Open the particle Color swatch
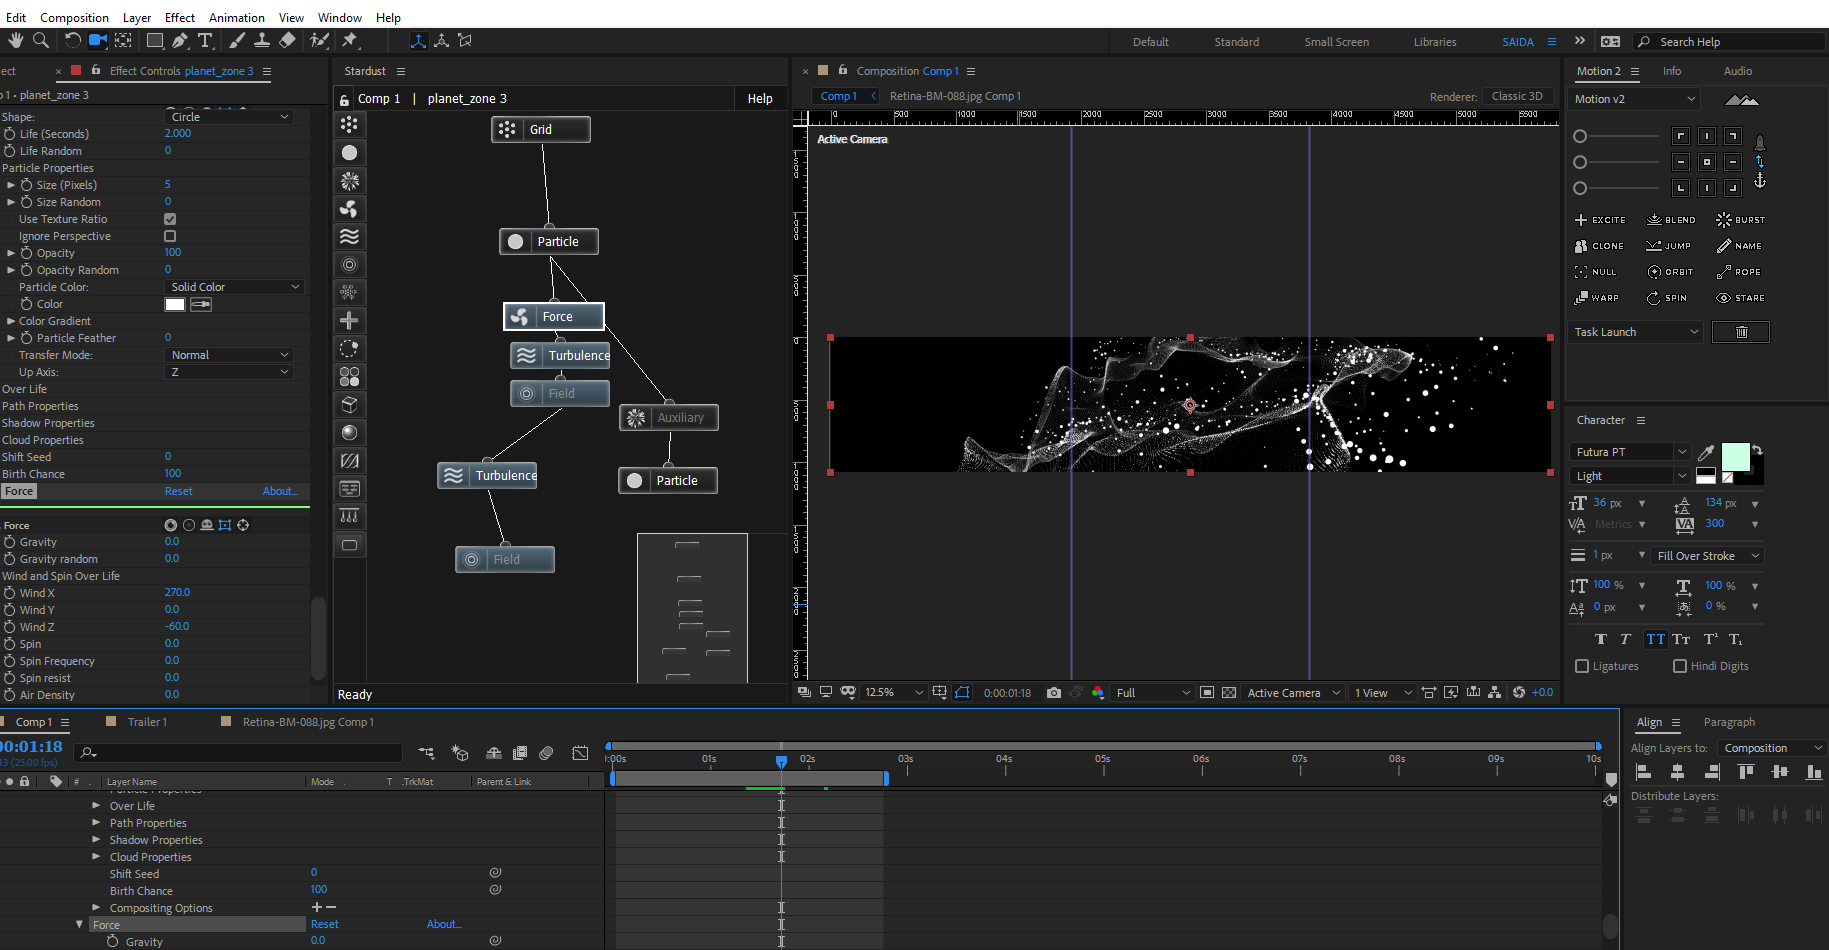This screenshot has width=1829, height=950. tap(175, 304)
